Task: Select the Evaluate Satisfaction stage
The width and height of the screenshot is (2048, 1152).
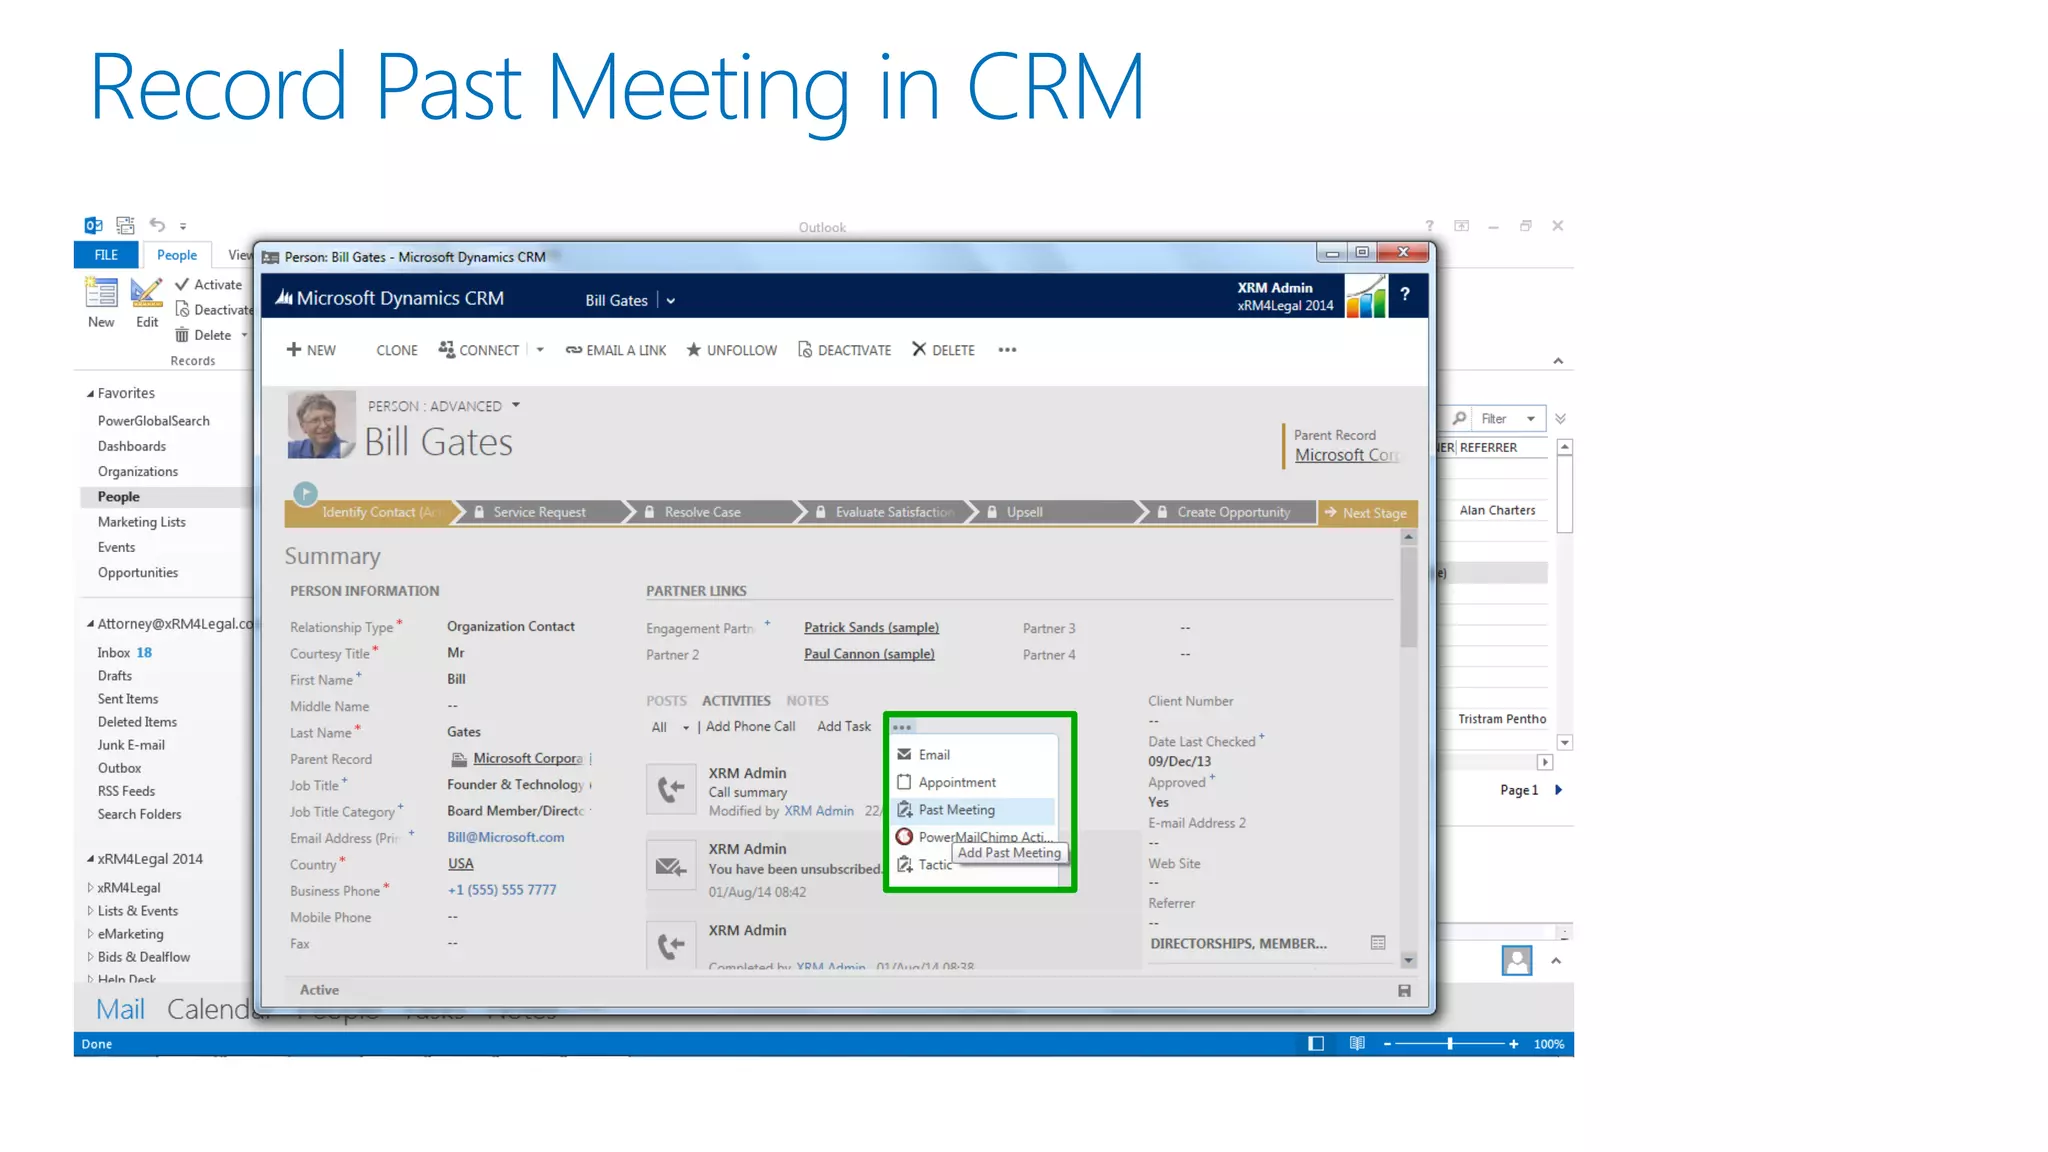Action: tap(894, 512)
